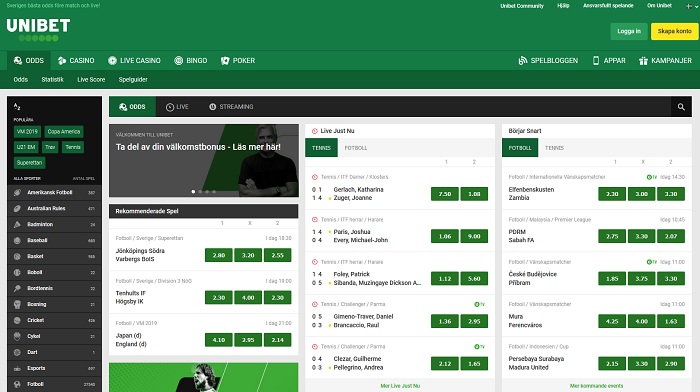Open the Ansvarsfullt spelande link
Image resolution: width=700 pixels, height=392 pixels.
point(608,6)
